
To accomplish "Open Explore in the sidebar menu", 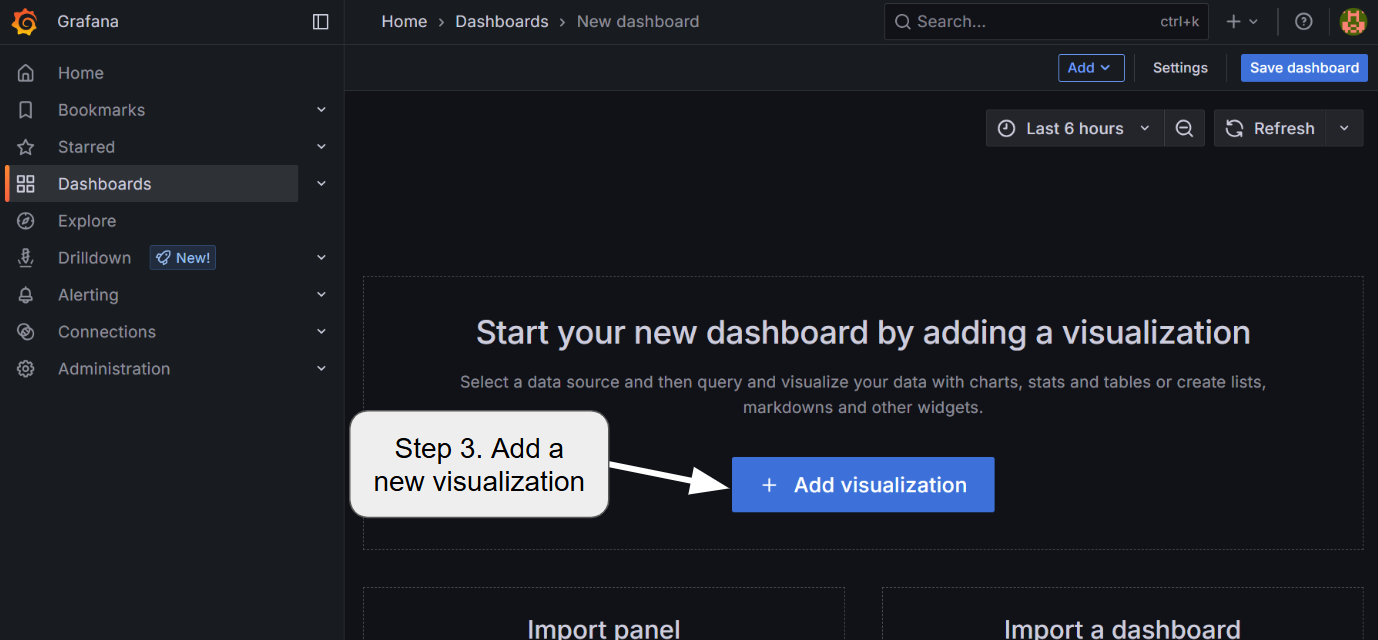I will click(87, 221).
